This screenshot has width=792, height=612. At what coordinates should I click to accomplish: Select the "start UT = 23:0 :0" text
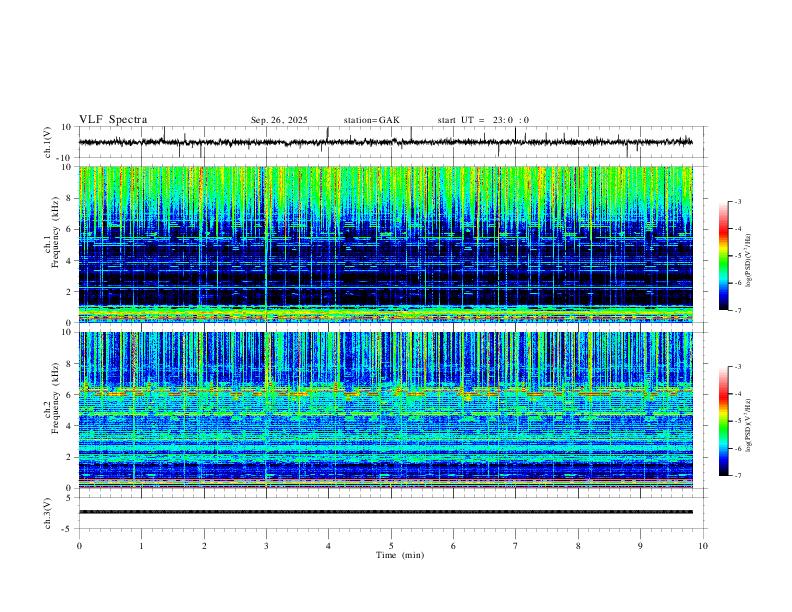coord(483,120)
